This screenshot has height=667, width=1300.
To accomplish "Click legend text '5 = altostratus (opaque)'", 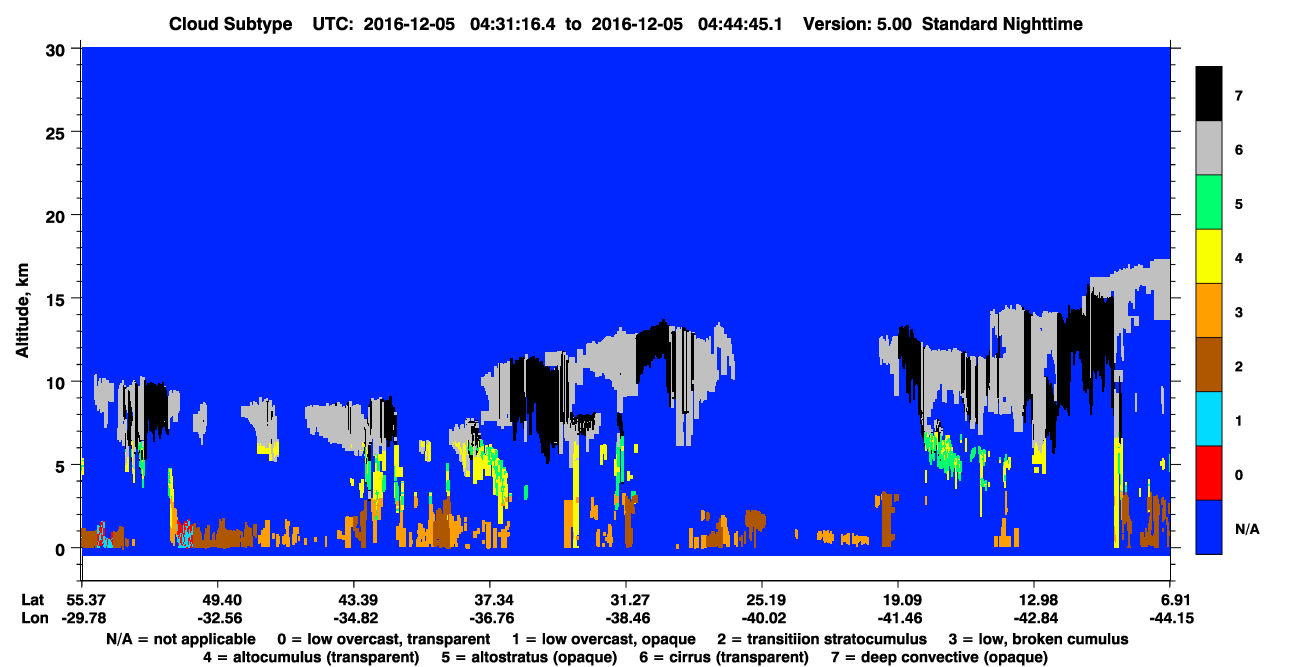I will (x=527, y=657).
